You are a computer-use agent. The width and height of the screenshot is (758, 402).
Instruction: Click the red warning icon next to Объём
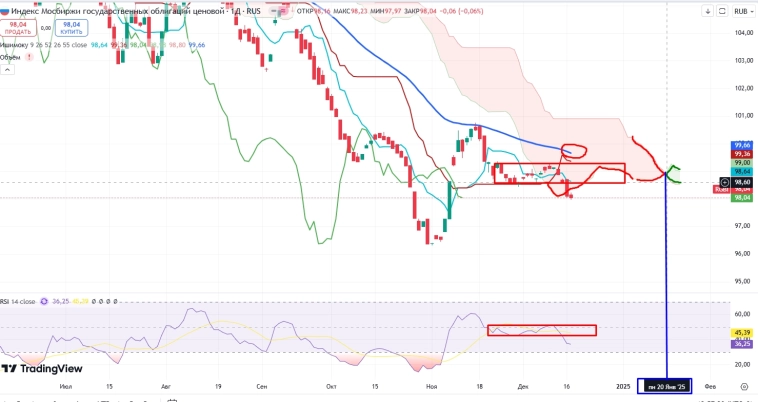[x=29, y=57]
